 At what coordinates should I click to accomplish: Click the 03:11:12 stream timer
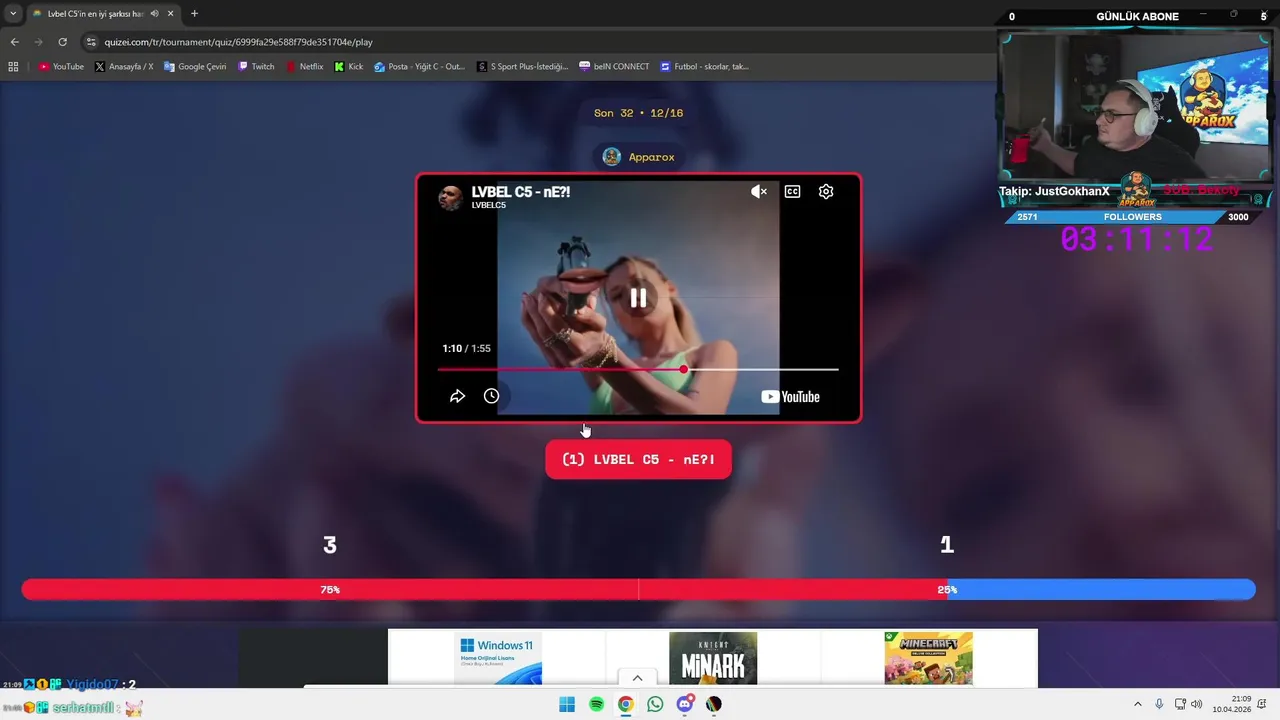click(1136, 239)
